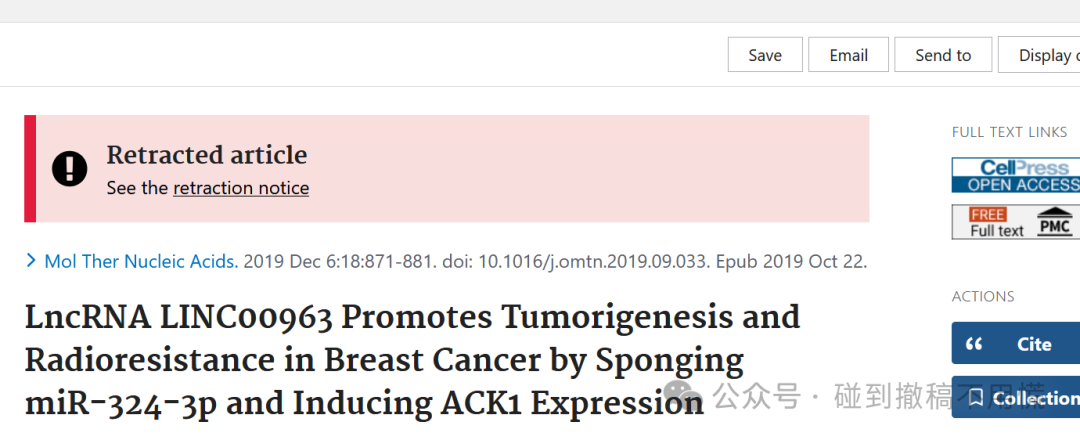Click the Collections action button
The image size is (1080, 440).
coord(1016,397)
